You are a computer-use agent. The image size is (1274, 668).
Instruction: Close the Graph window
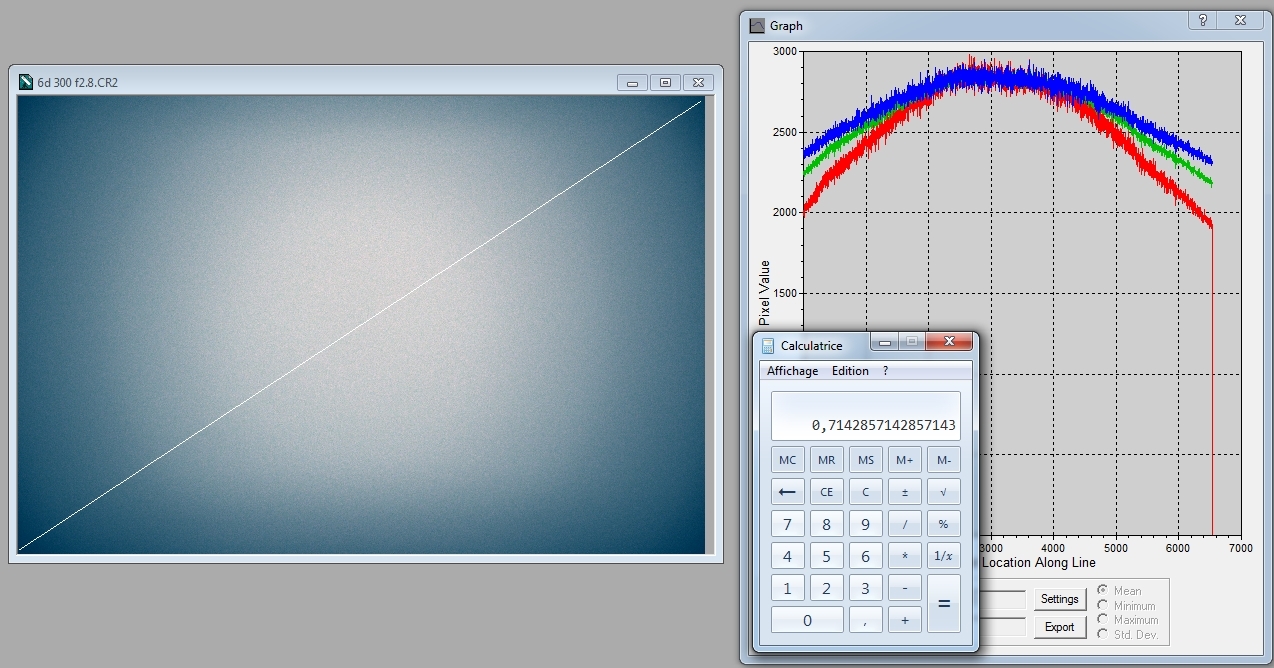(x=1240, y=20)
